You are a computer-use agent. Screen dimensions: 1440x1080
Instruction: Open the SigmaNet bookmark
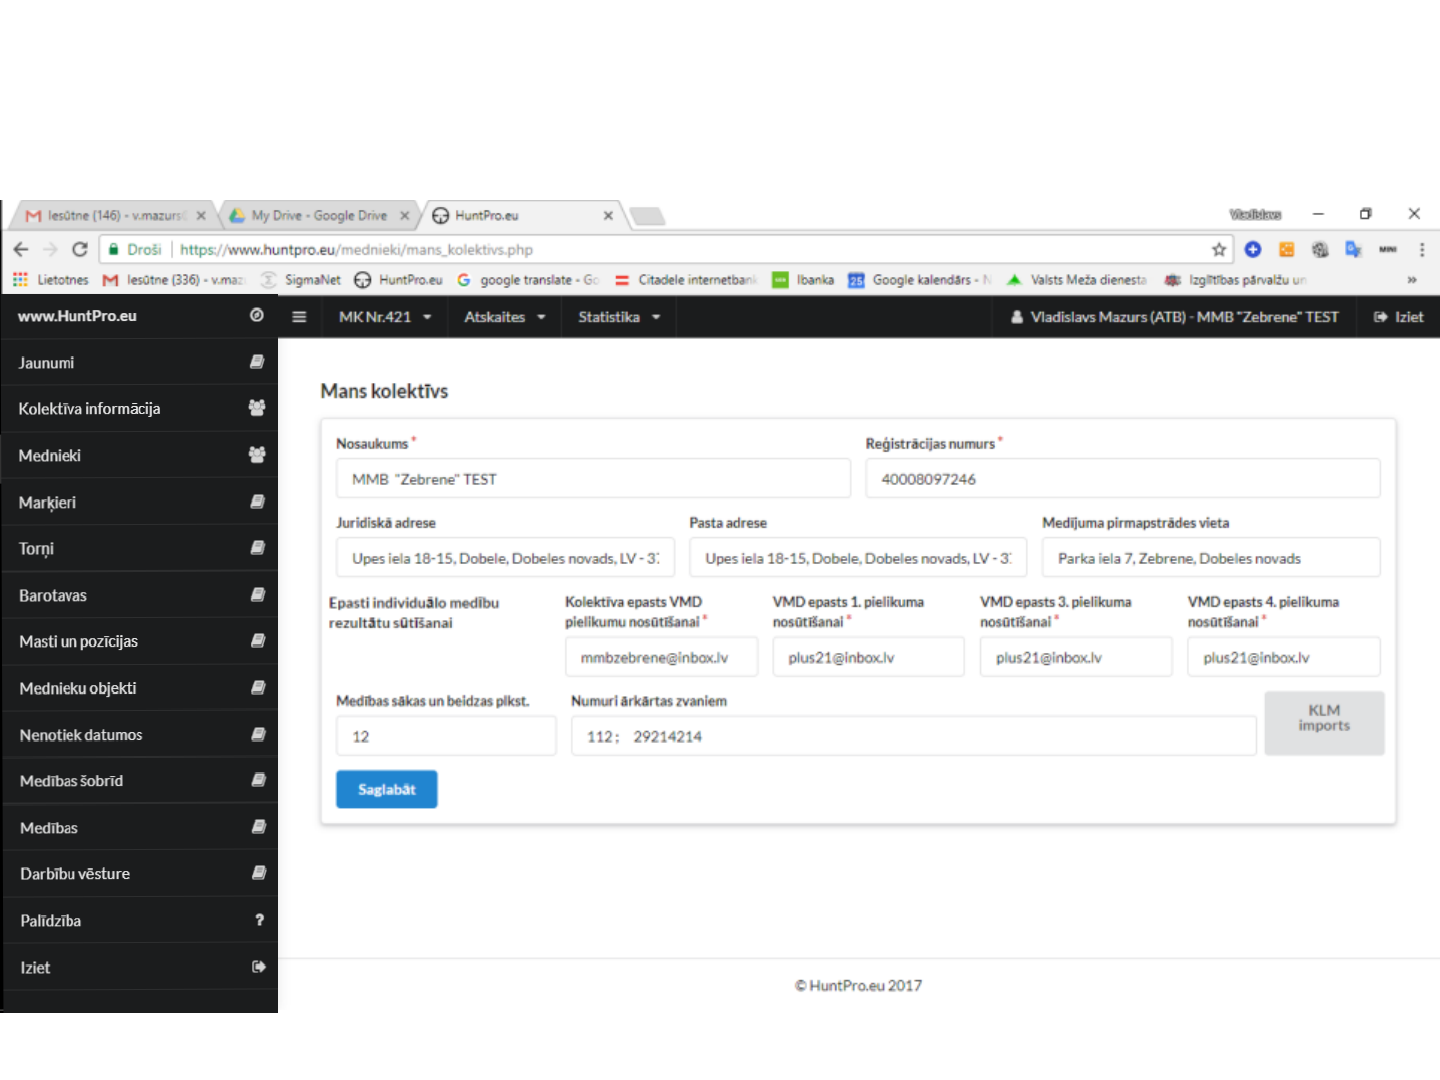click(x=301, y=280)
